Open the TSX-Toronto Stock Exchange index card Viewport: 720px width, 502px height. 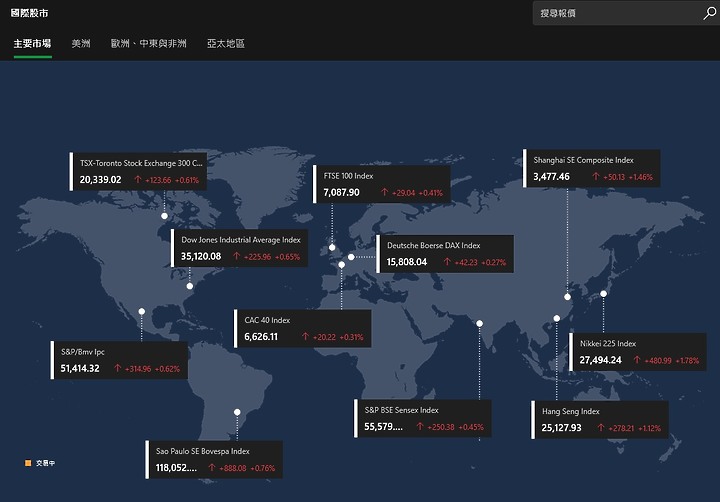(x=138, y=171)
